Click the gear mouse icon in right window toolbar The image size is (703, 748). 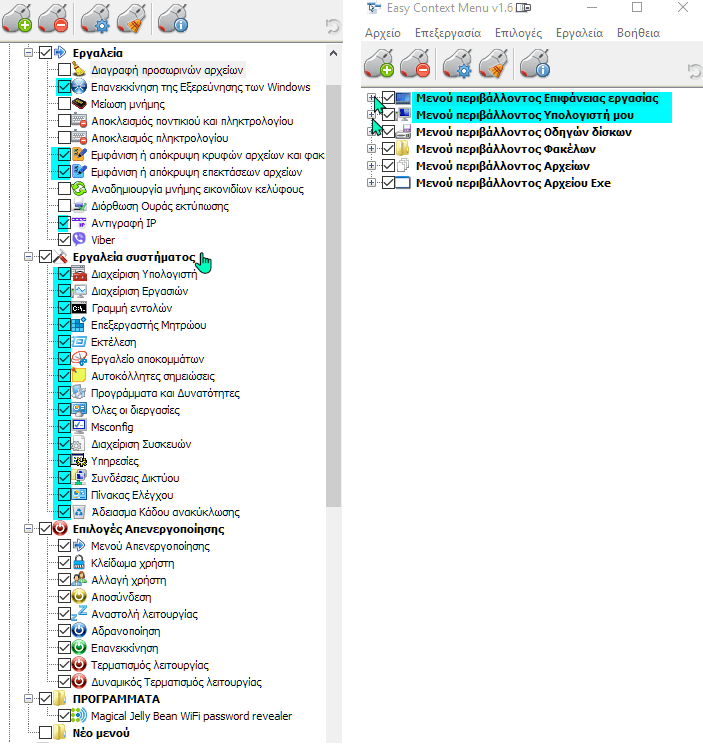click(x=457, y=64)
